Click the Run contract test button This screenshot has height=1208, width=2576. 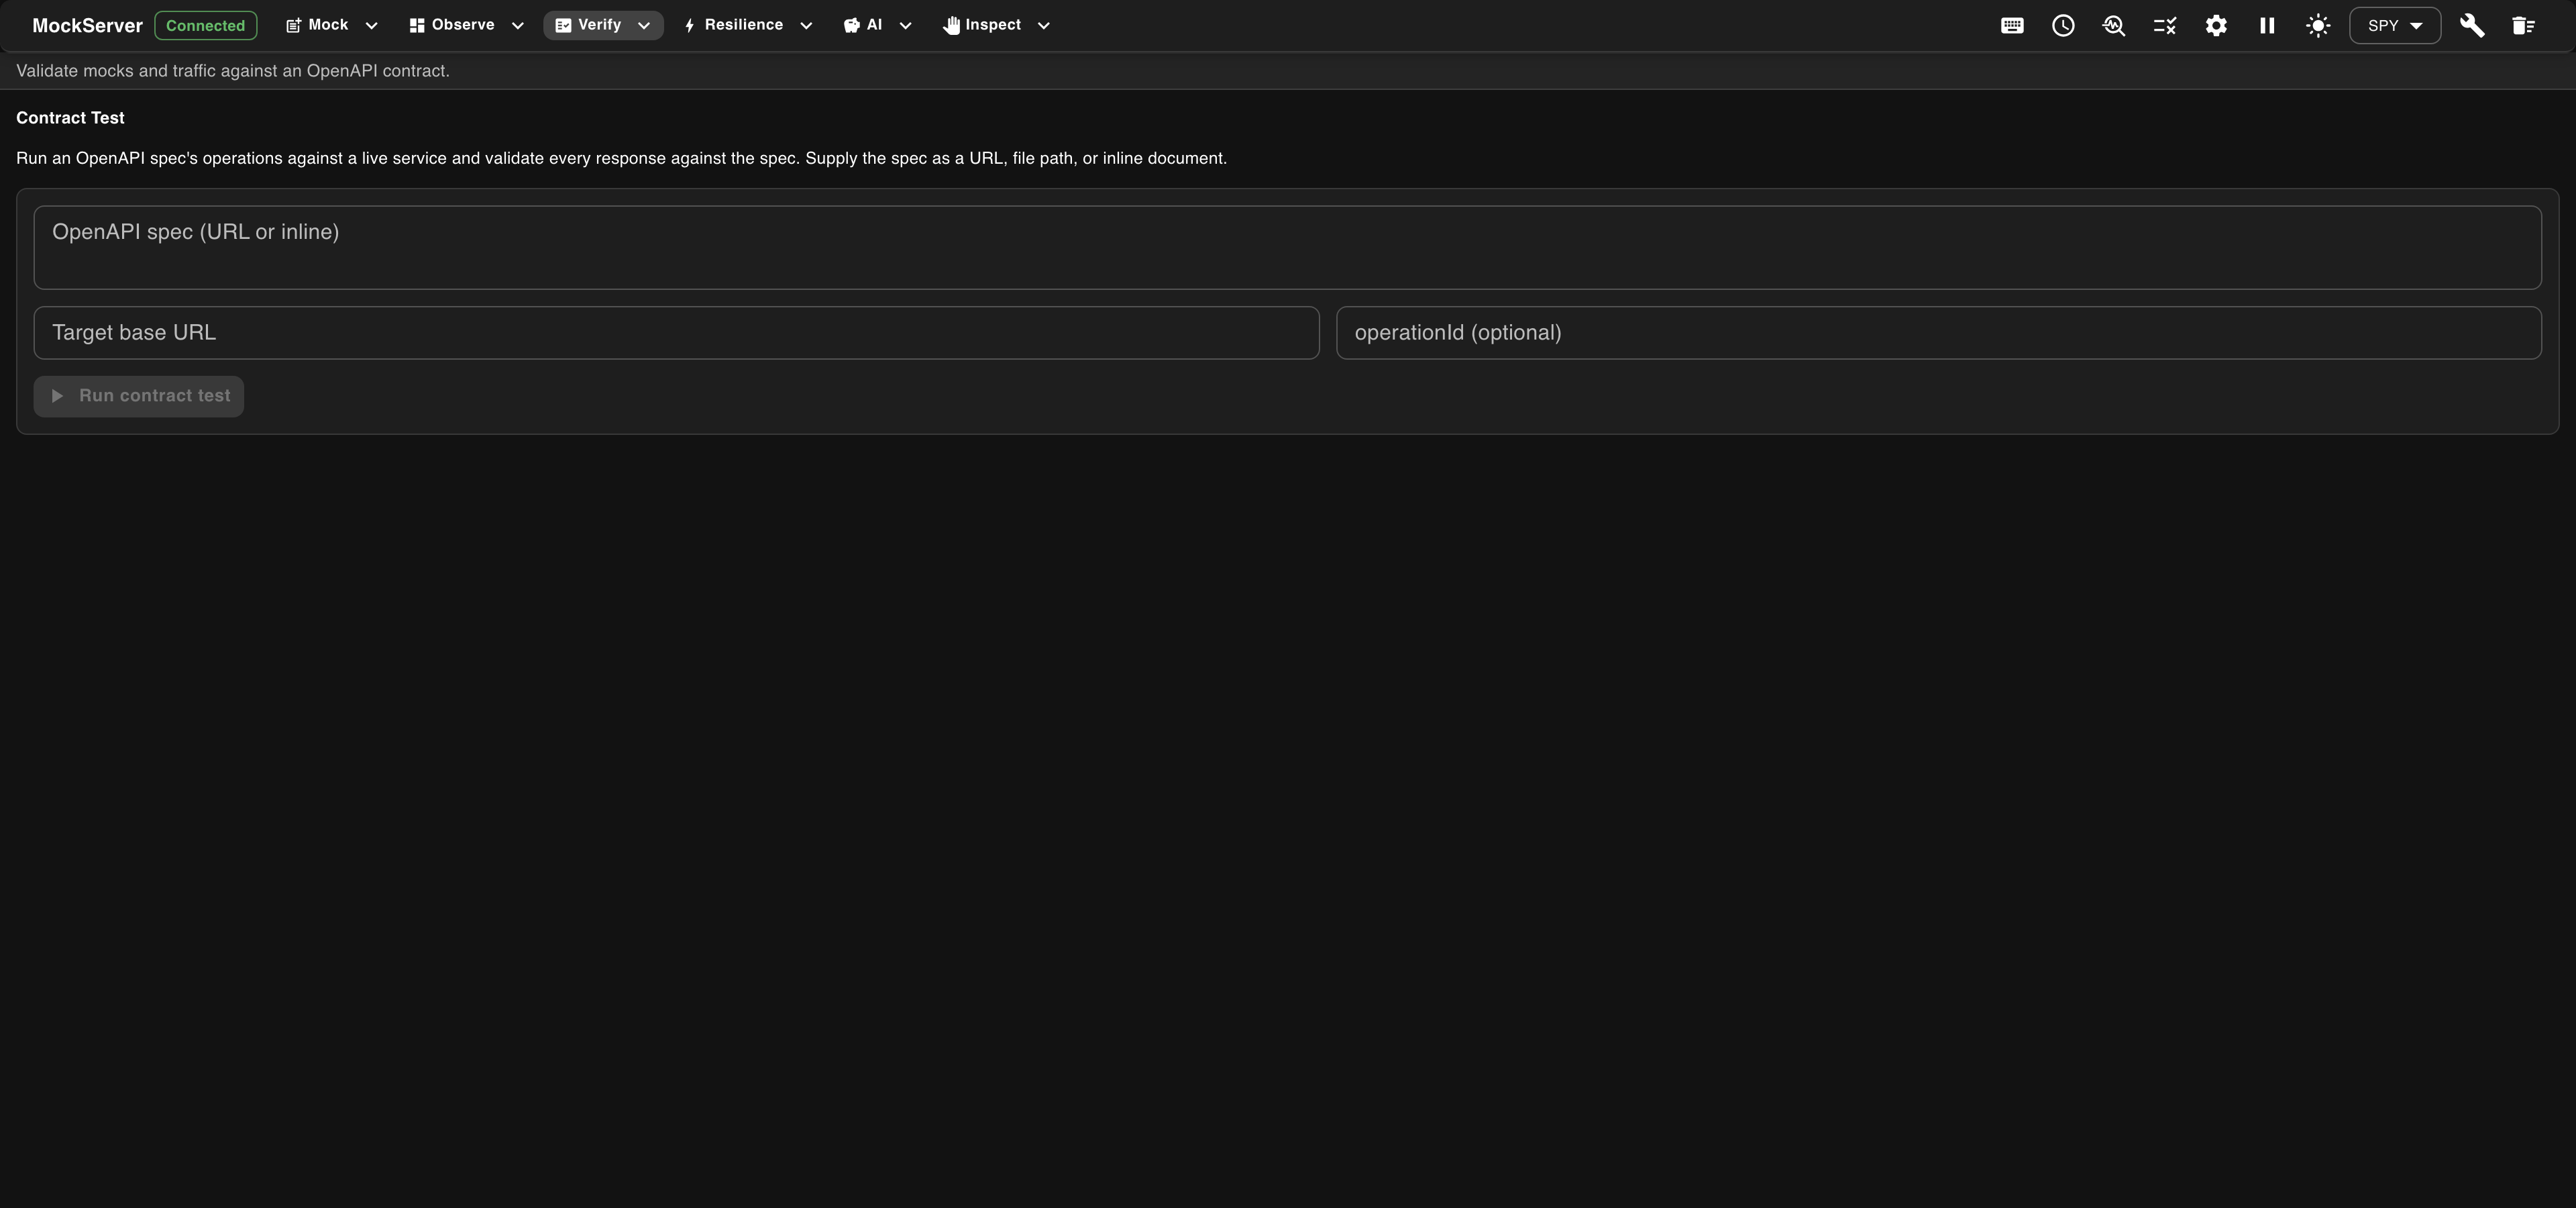(139, 396)
